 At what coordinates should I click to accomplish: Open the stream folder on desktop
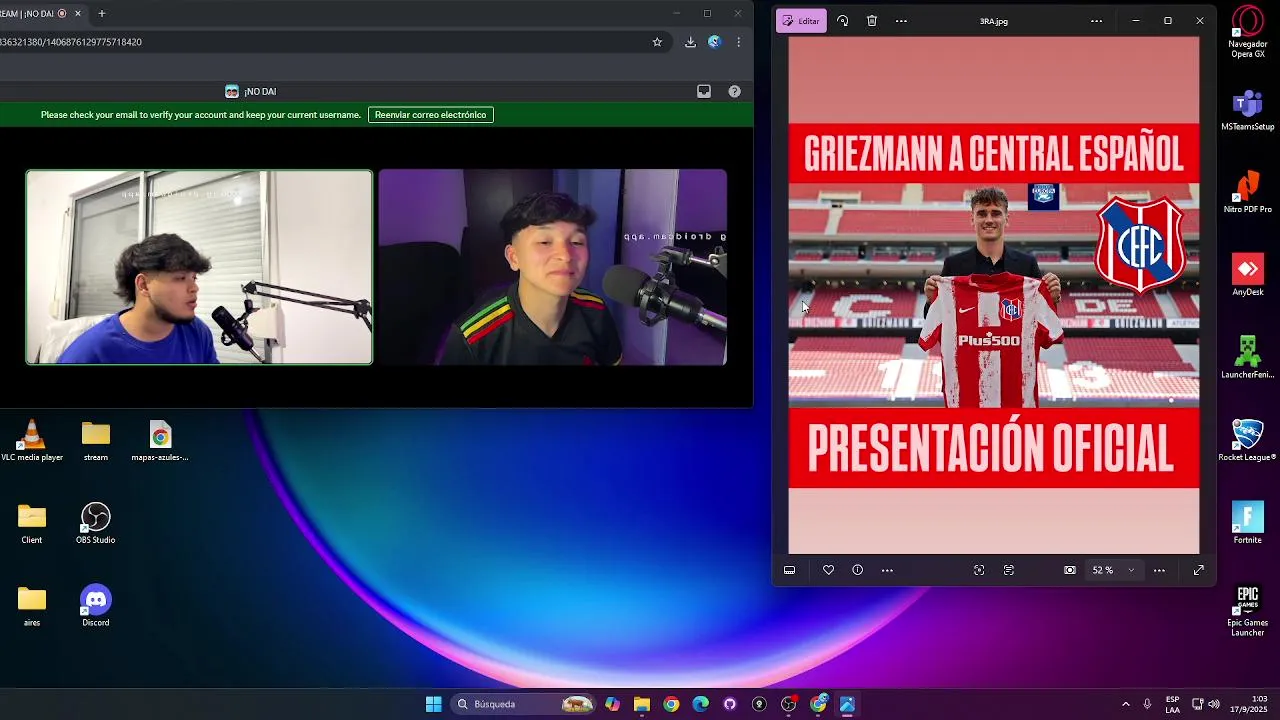pos(96,441)
